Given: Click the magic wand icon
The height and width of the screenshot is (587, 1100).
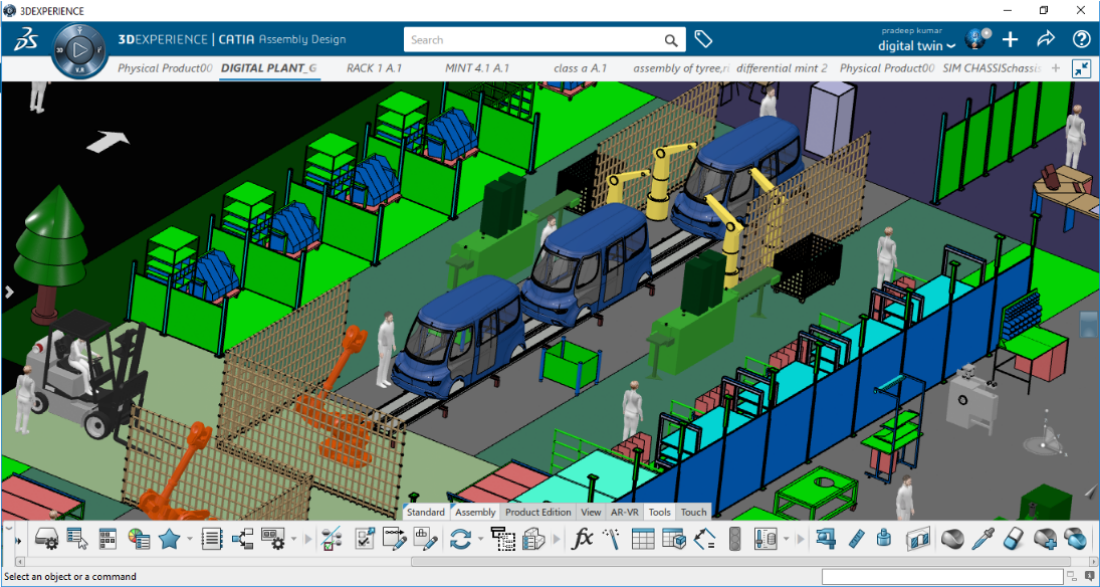Looking at the screenshot, I should point(611,539).
